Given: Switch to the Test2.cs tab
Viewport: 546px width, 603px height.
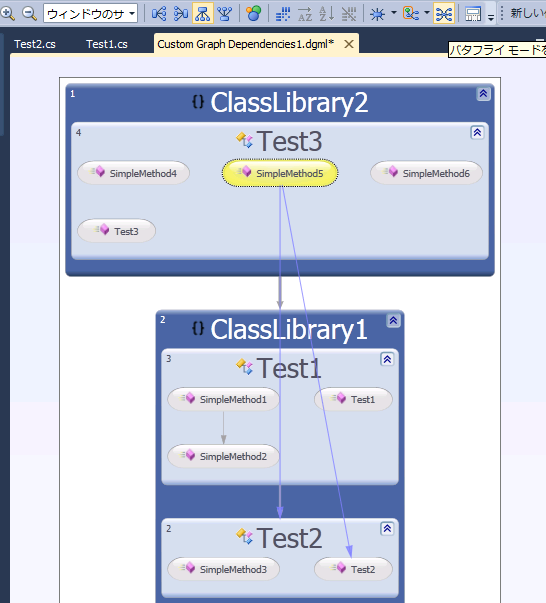Looking at the screenshot, I should (x=35, y=44).
